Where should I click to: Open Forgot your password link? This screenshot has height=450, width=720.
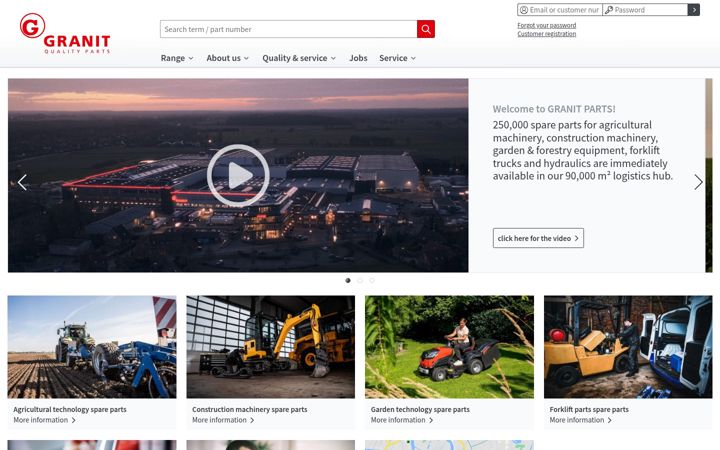tap(546, 25)
